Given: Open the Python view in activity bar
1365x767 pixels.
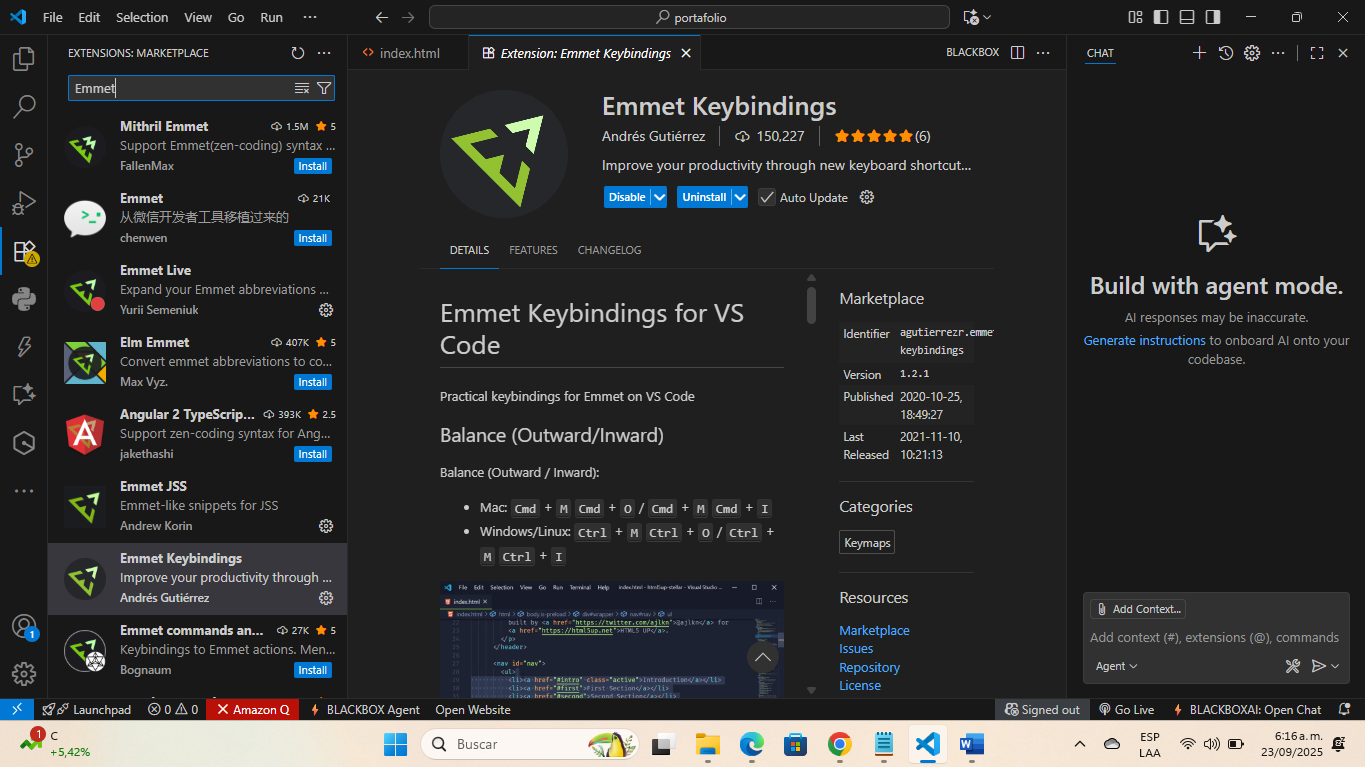Looking at the screenshot, I should [24, 298].
